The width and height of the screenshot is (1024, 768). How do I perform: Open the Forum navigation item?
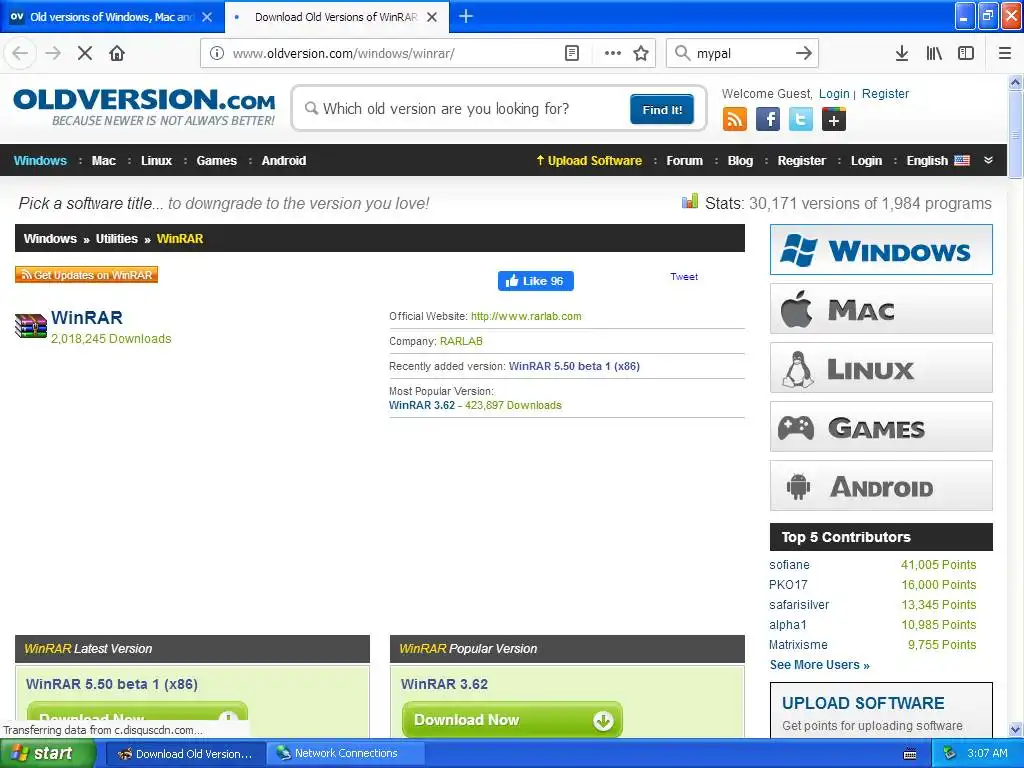[684, 161]
